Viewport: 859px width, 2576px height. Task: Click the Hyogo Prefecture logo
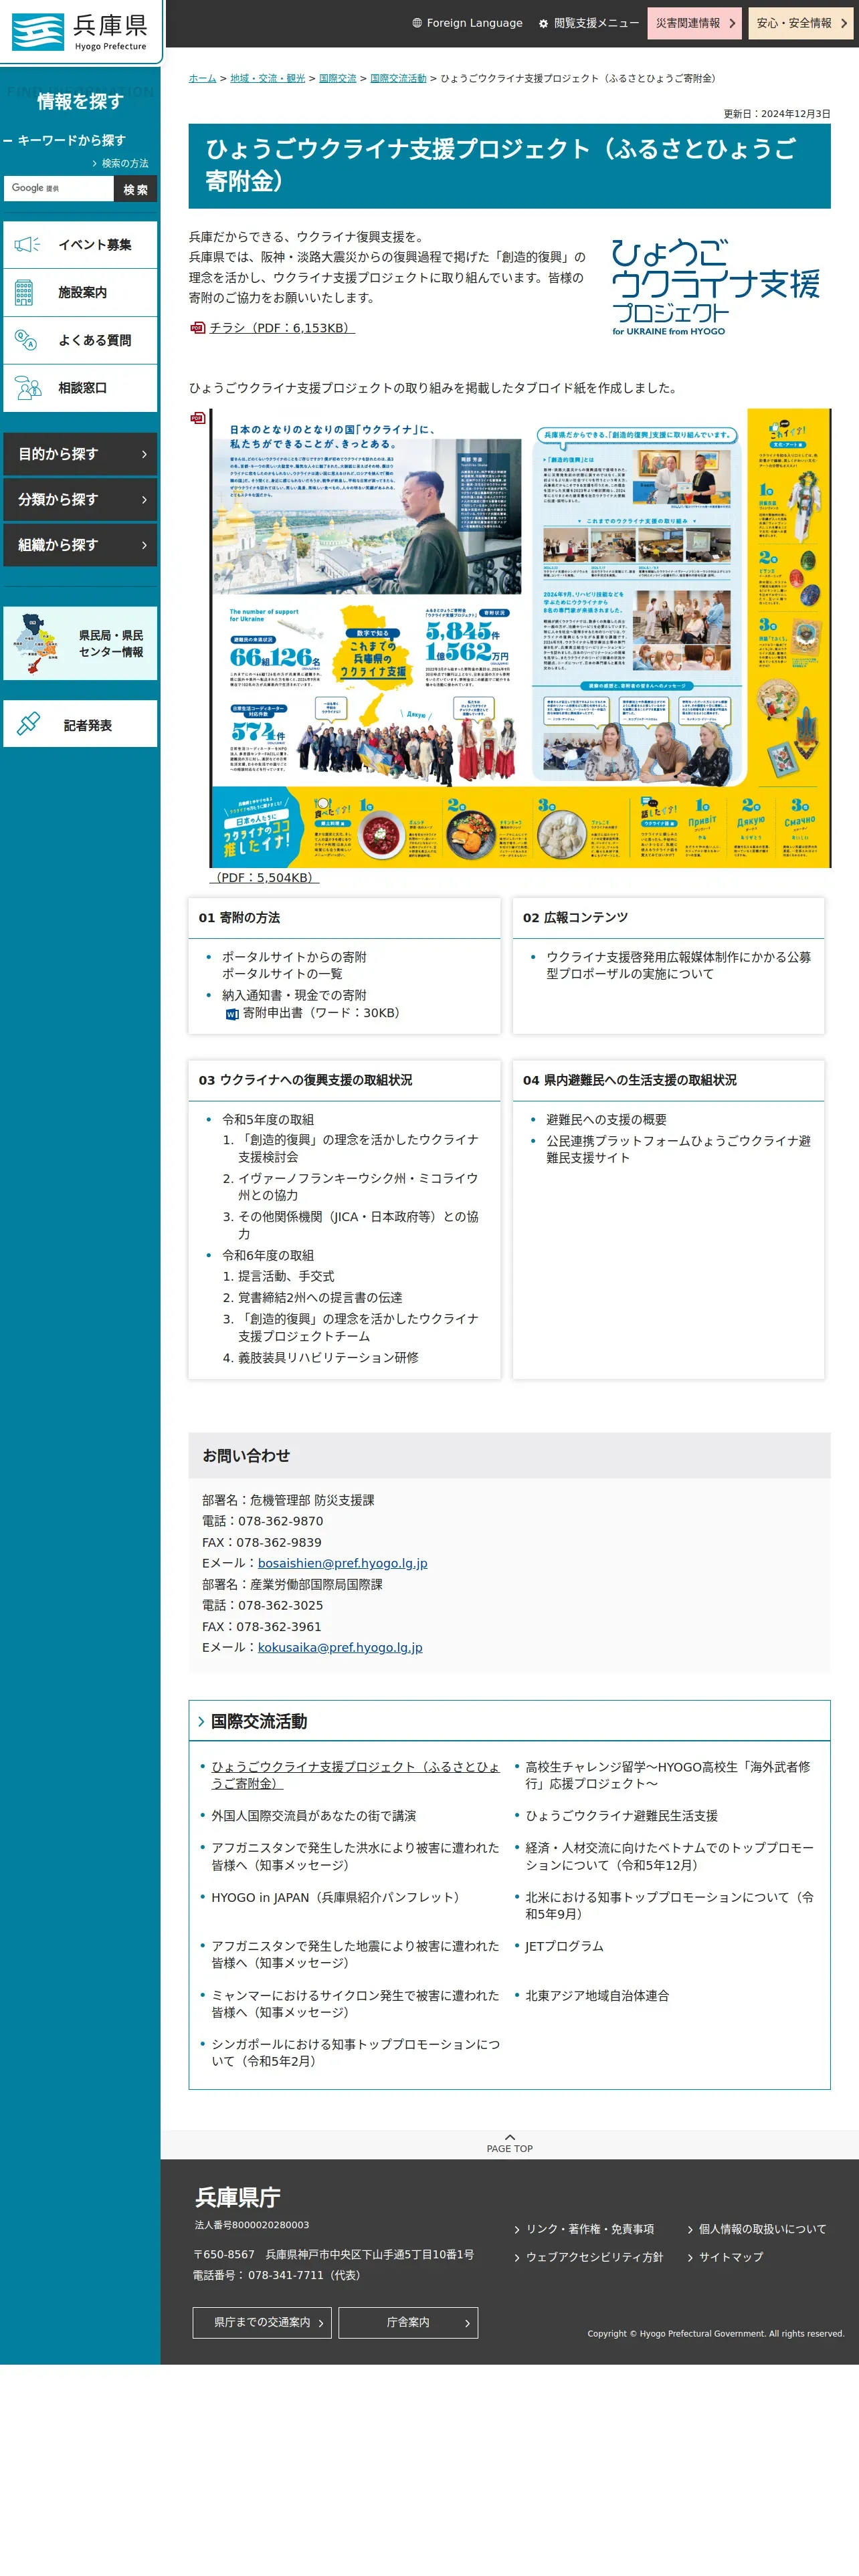tap(80, 32)
